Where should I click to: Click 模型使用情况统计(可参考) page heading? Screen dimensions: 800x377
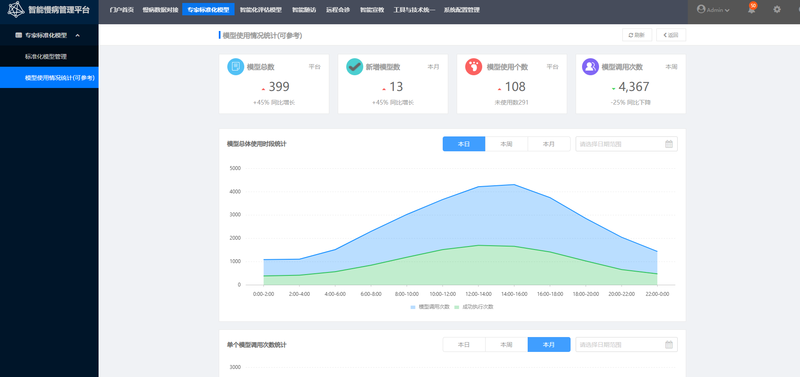262,35
